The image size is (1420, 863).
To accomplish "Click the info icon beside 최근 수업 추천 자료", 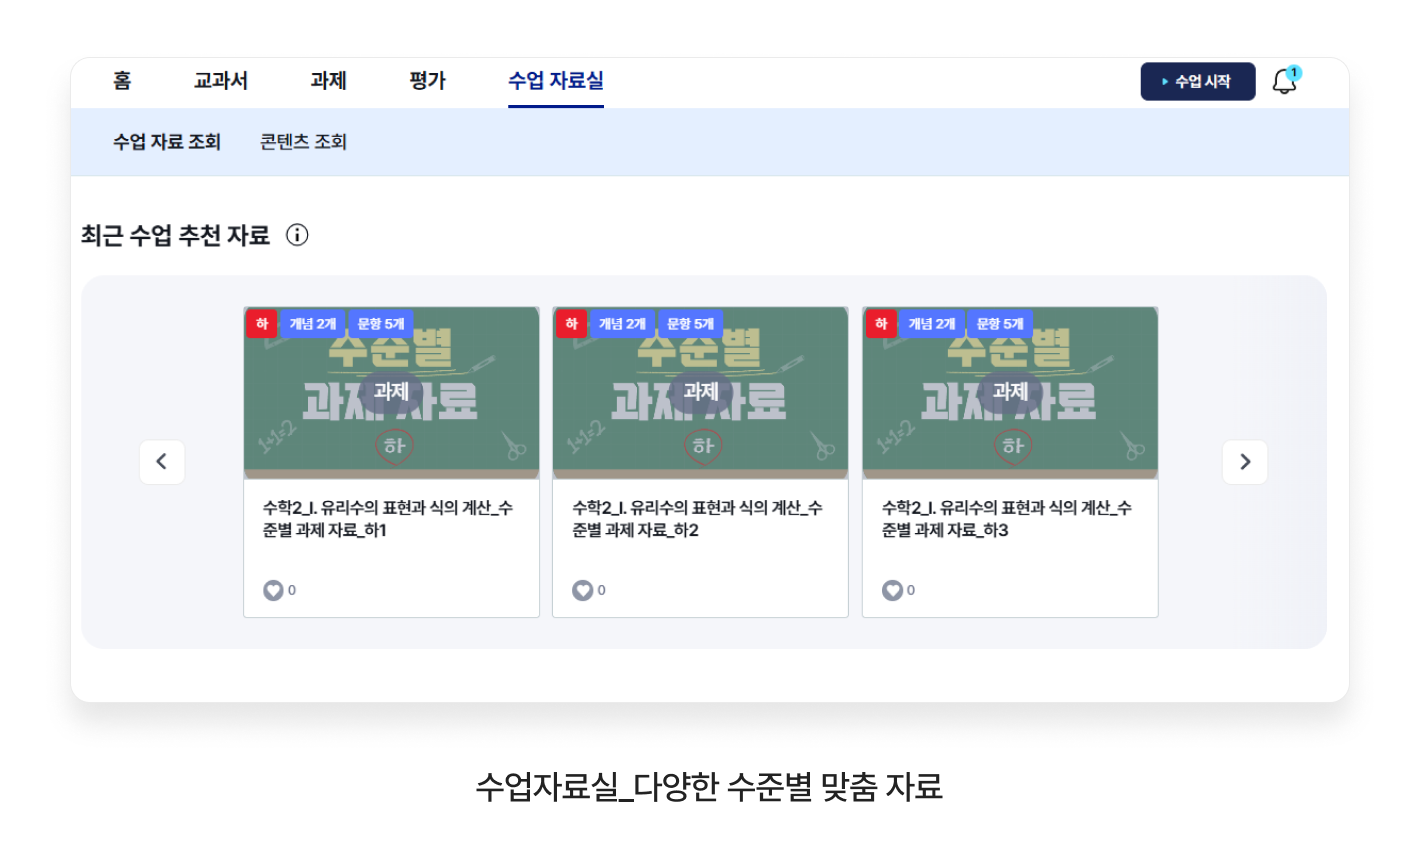I will tap(297, 235).
